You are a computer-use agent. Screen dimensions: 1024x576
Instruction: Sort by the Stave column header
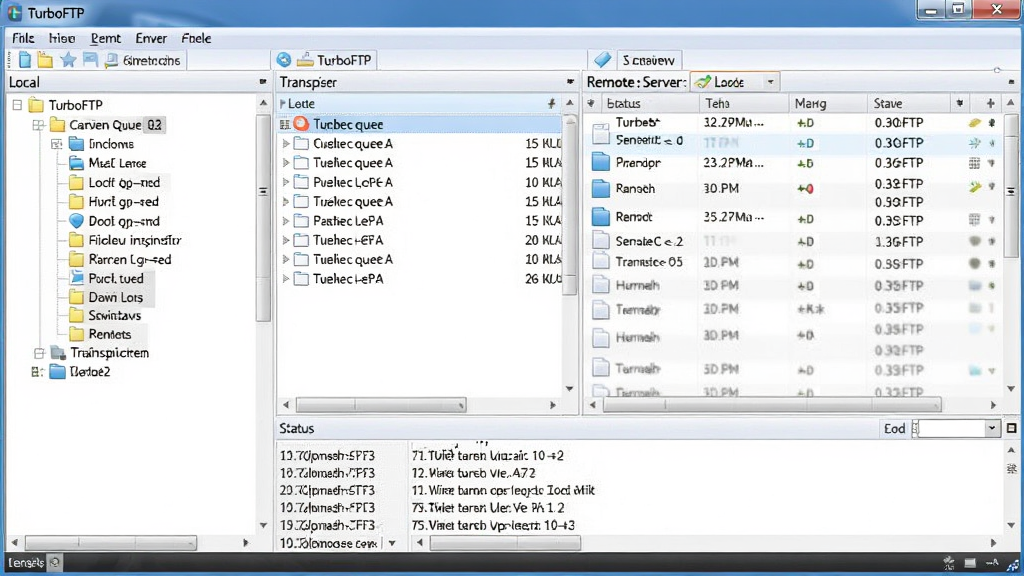pyautogui.click(x=908, y=103)
